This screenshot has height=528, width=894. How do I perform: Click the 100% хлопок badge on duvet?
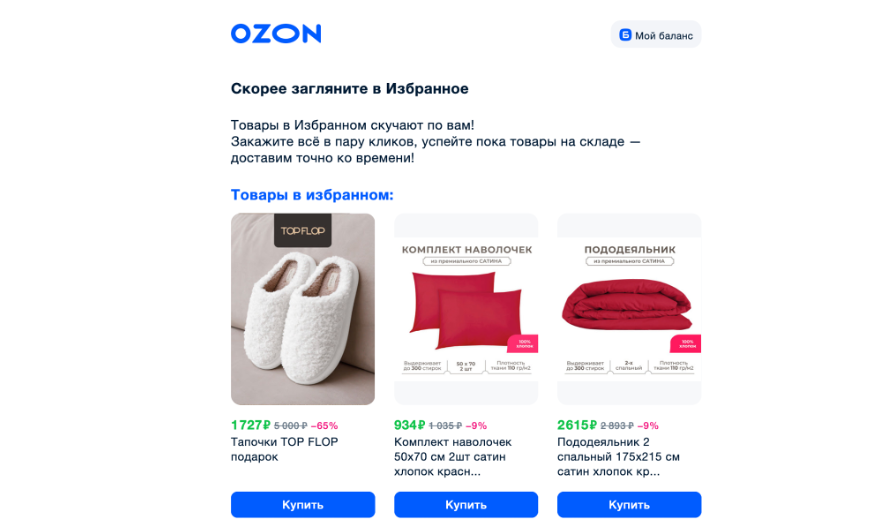point(686,344)
